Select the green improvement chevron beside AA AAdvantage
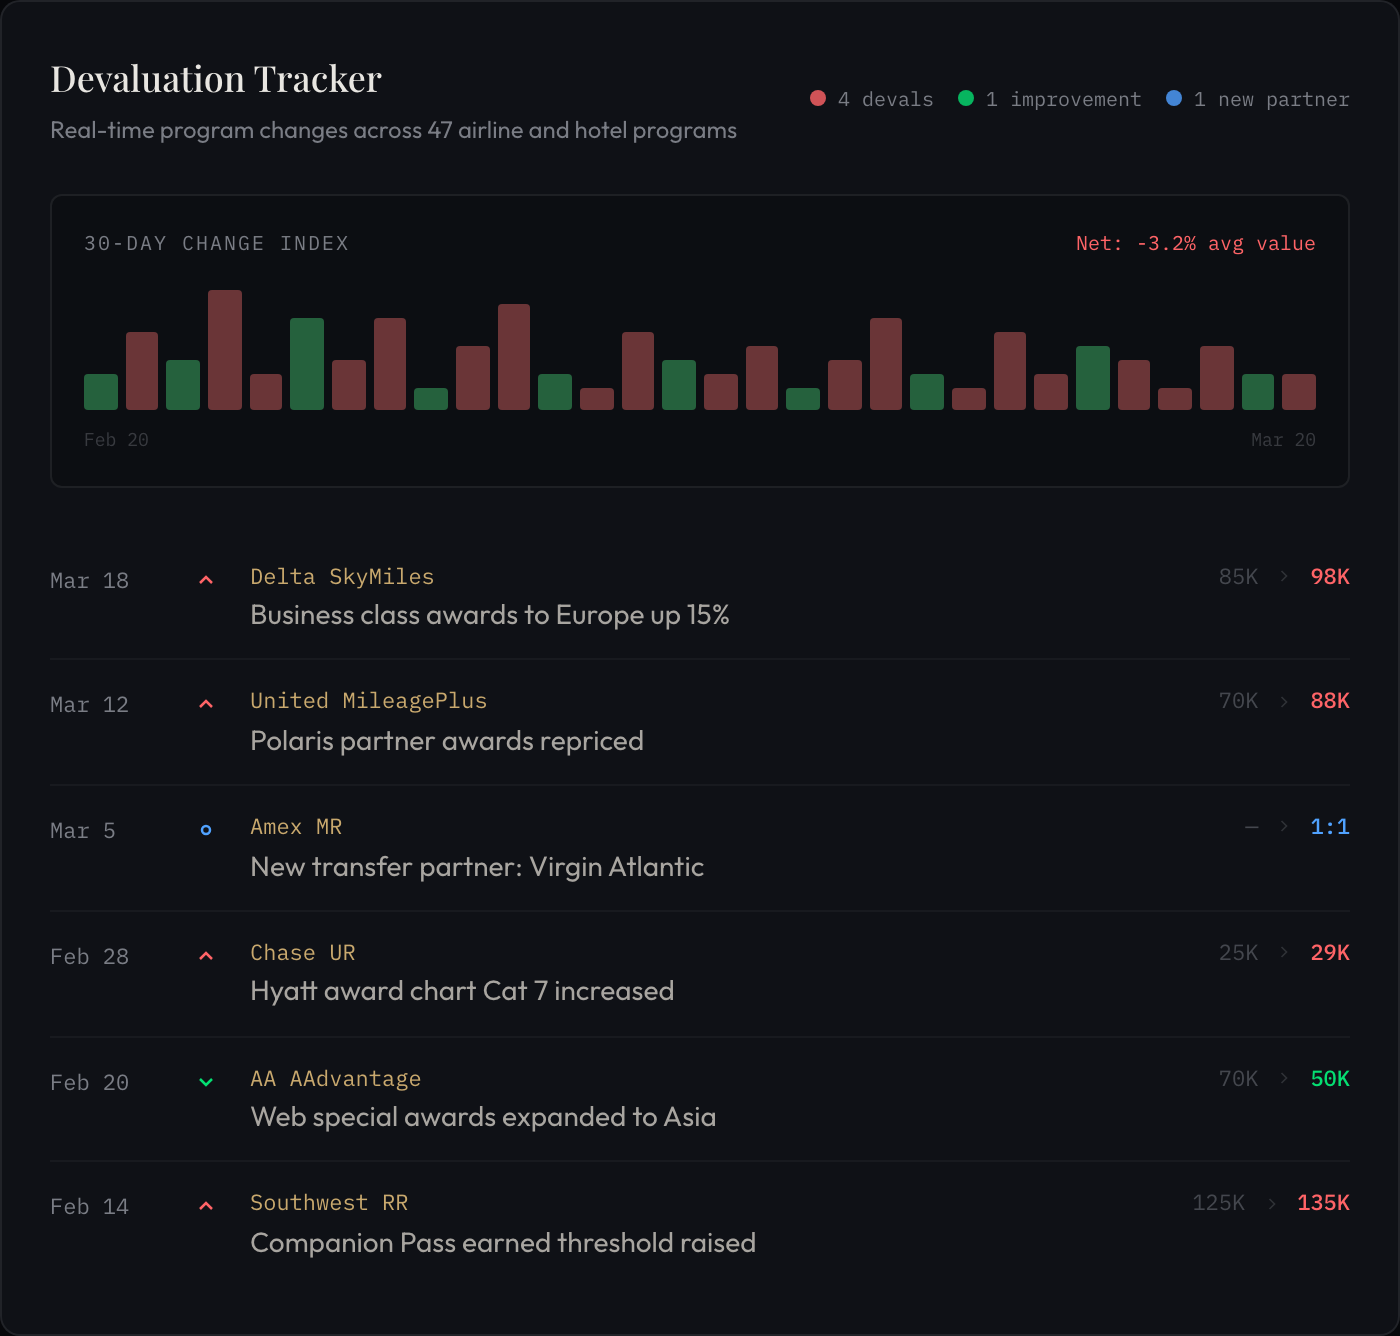This screenshot has height=1336, width=1400. pos(206,1081)
